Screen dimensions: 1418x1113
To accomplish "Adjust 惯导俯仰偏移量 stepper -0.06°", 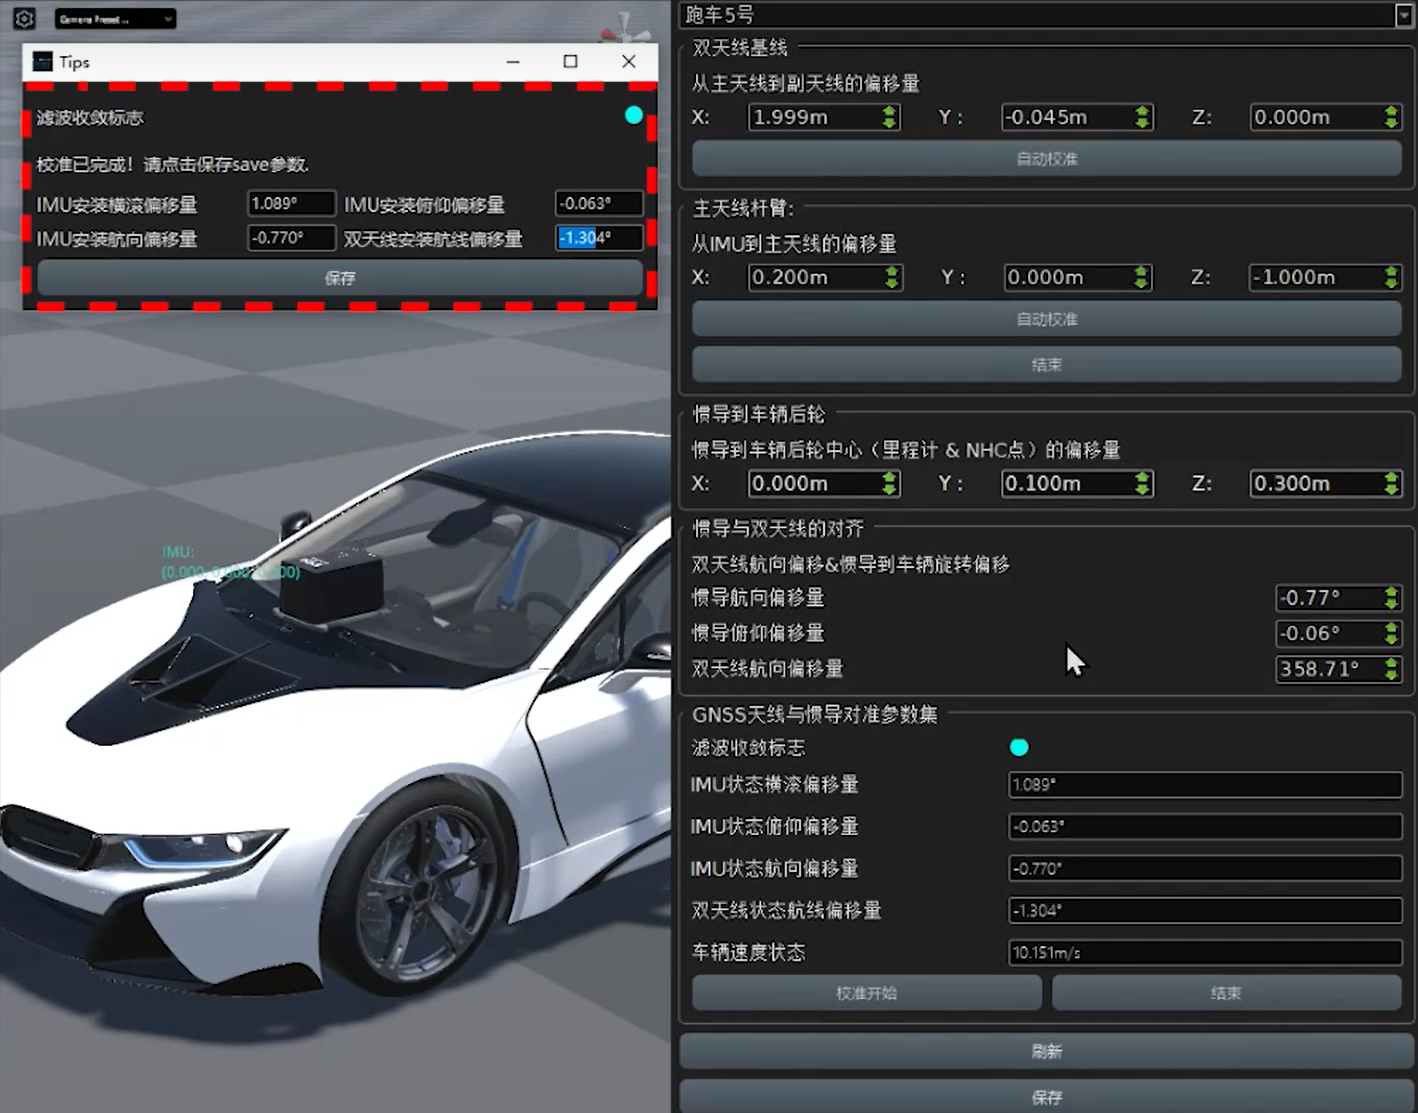I will (1391, 633).
